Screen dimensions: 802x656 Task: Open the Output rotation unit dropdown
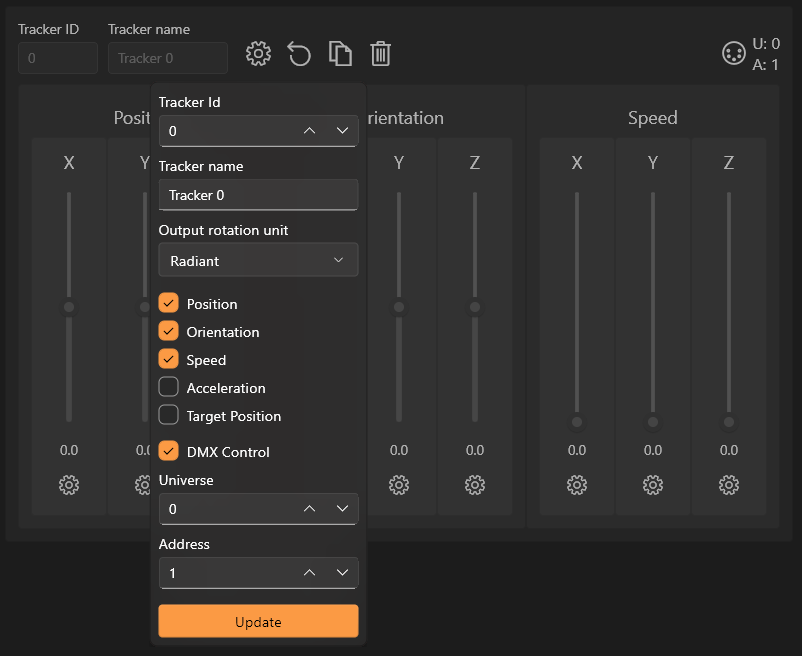pos(258,260)
